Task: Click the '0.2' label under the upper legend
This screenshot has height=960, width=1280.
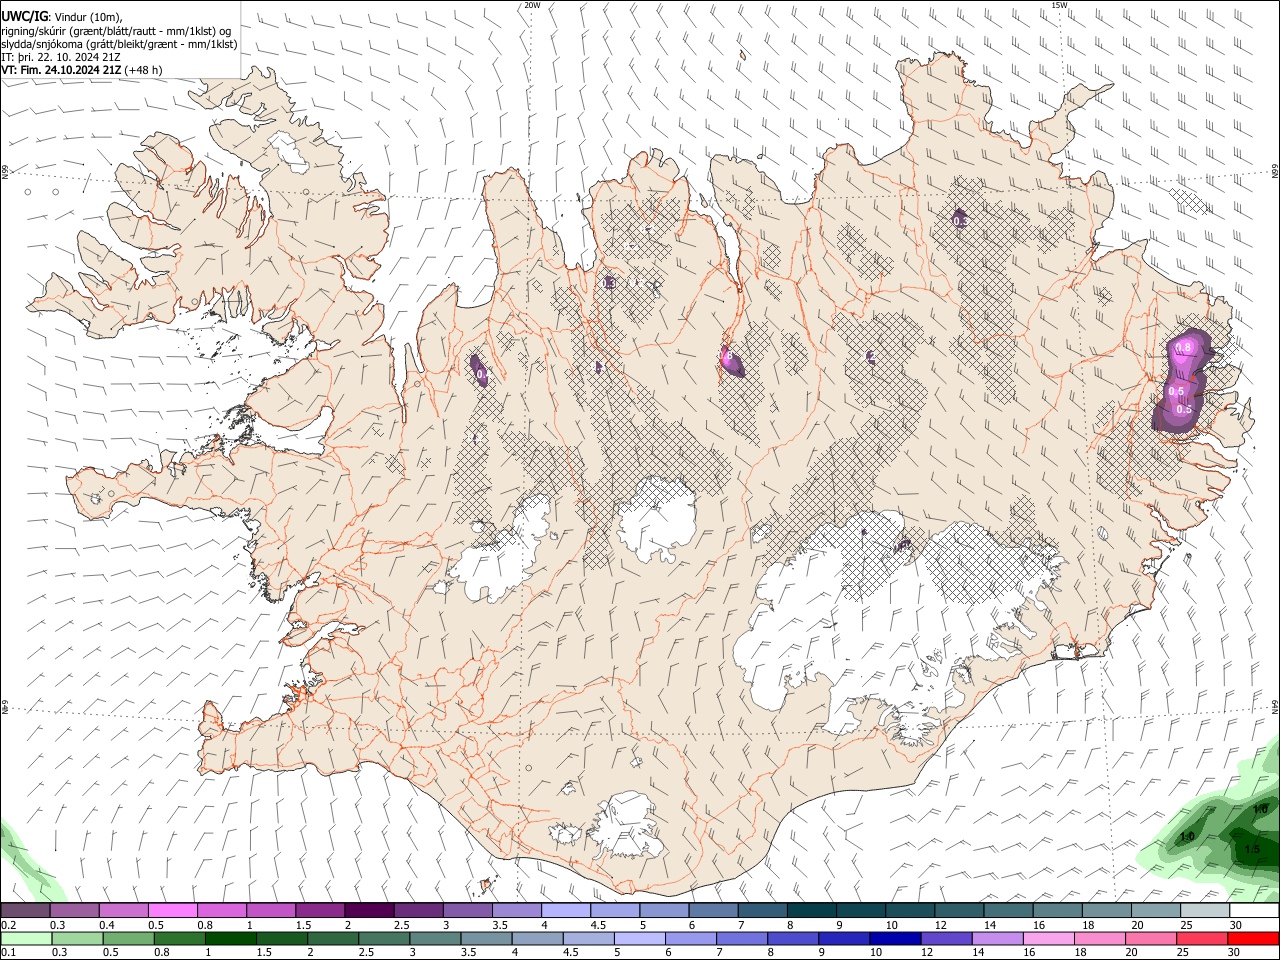Action: click(x=8, y=925)
